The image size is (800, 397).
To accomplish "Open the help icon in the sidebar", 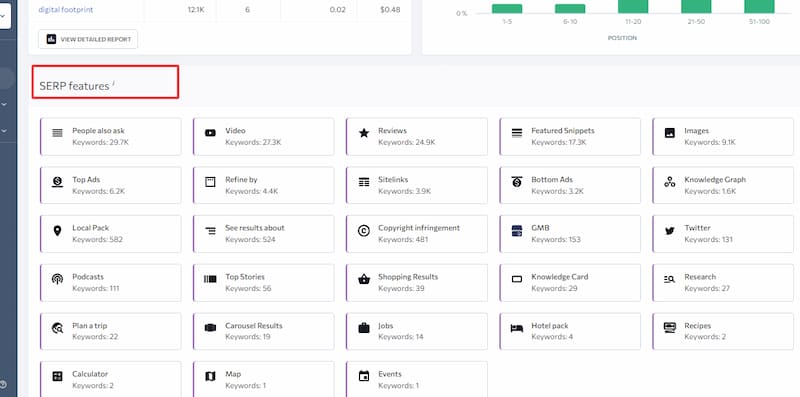I will click(x=3, y=384).
